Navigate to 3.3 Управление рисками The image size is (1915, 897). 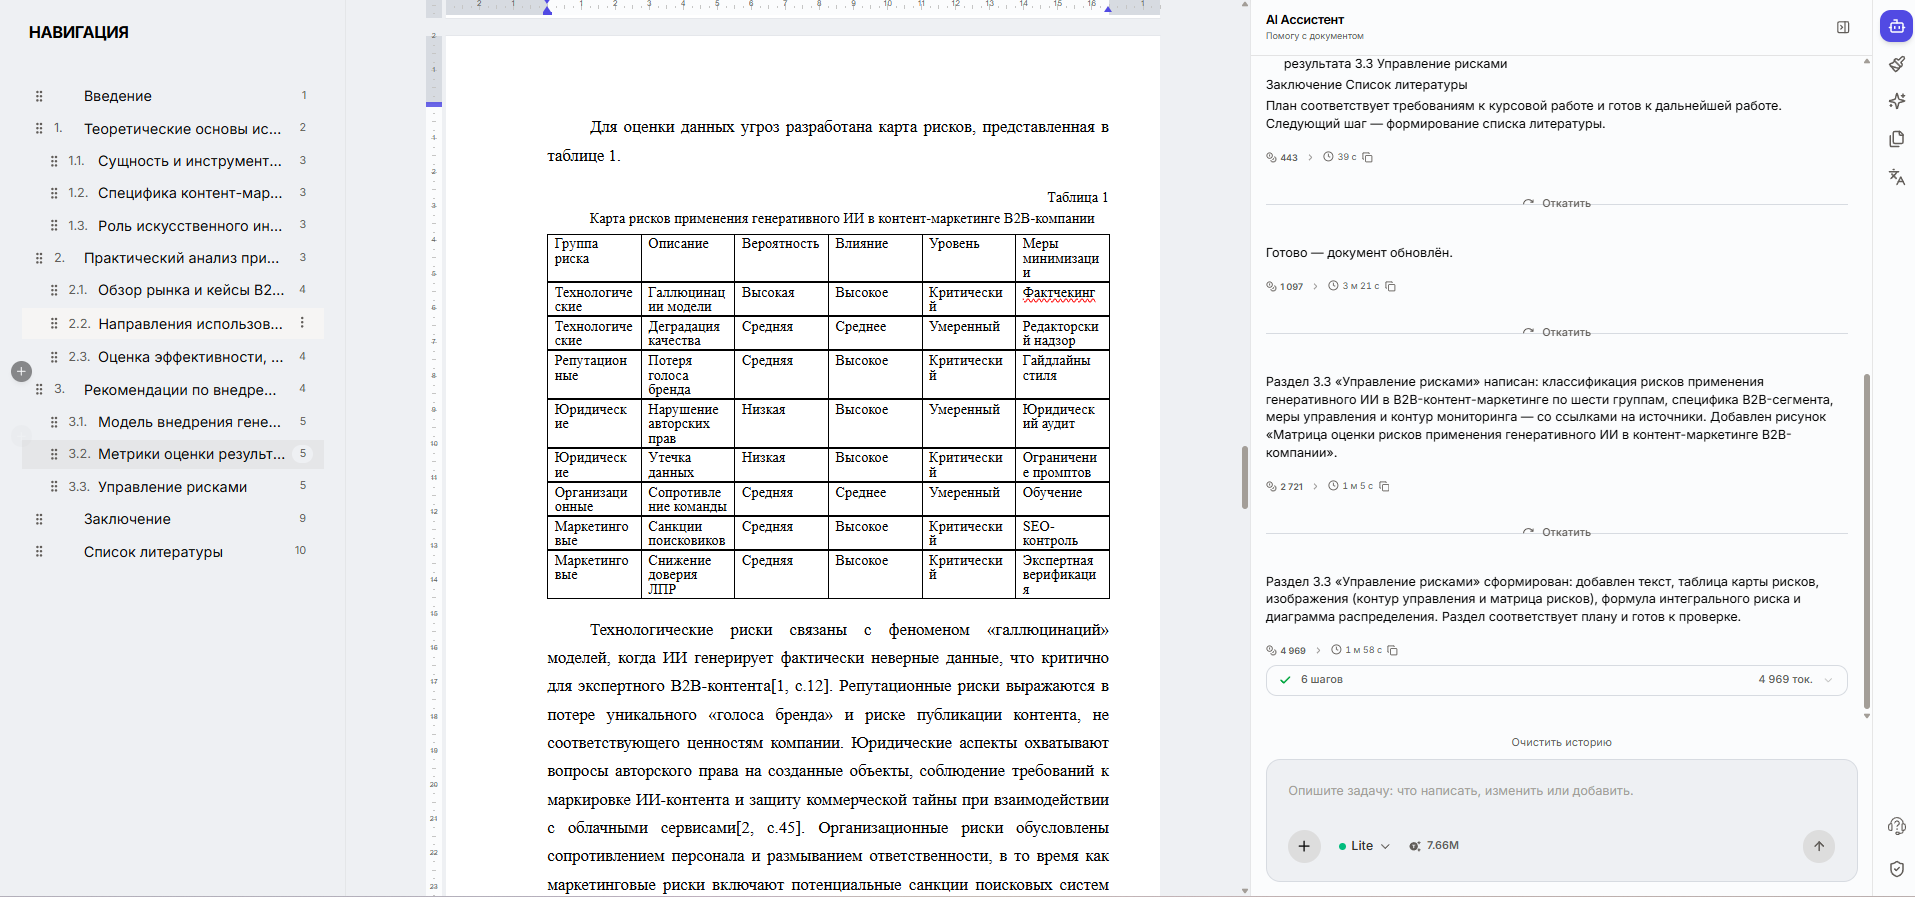pyautogui.click(x=172, y=487)
